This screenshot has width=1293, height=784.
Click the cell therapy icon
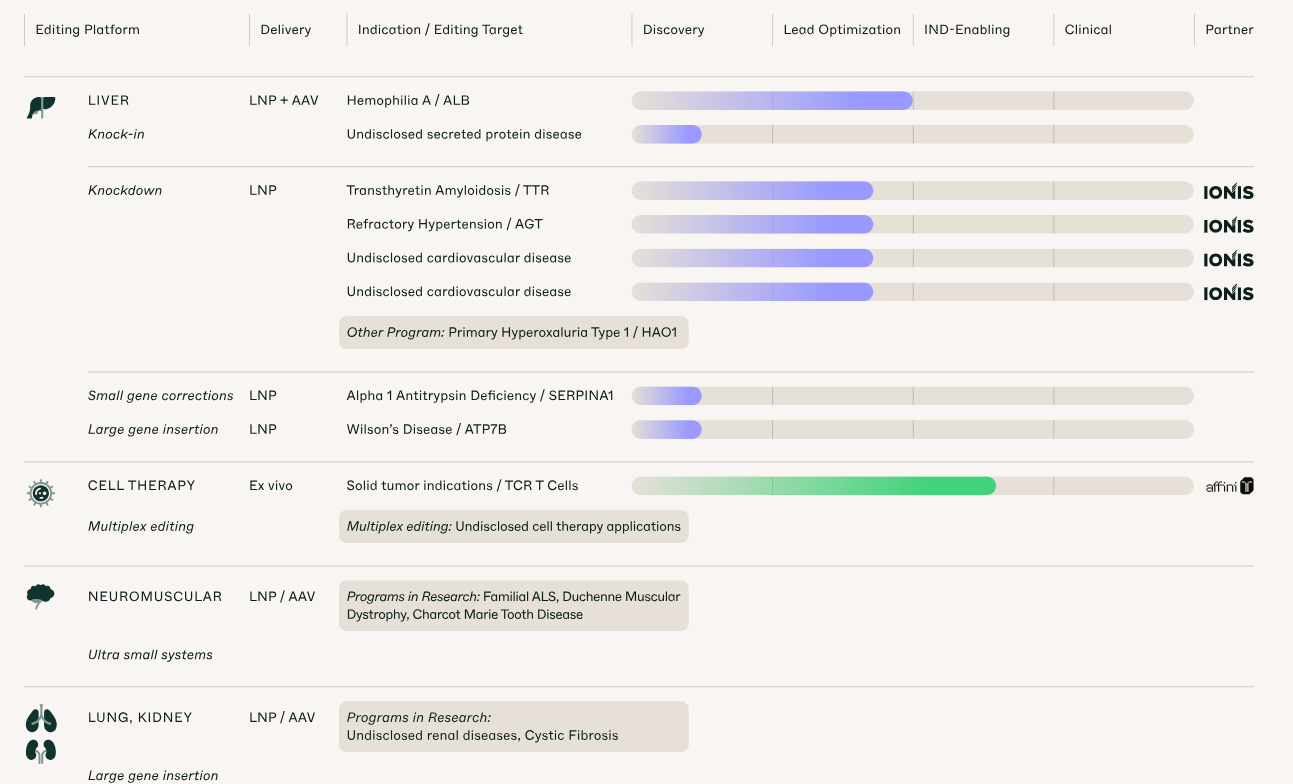click(40, 492)
